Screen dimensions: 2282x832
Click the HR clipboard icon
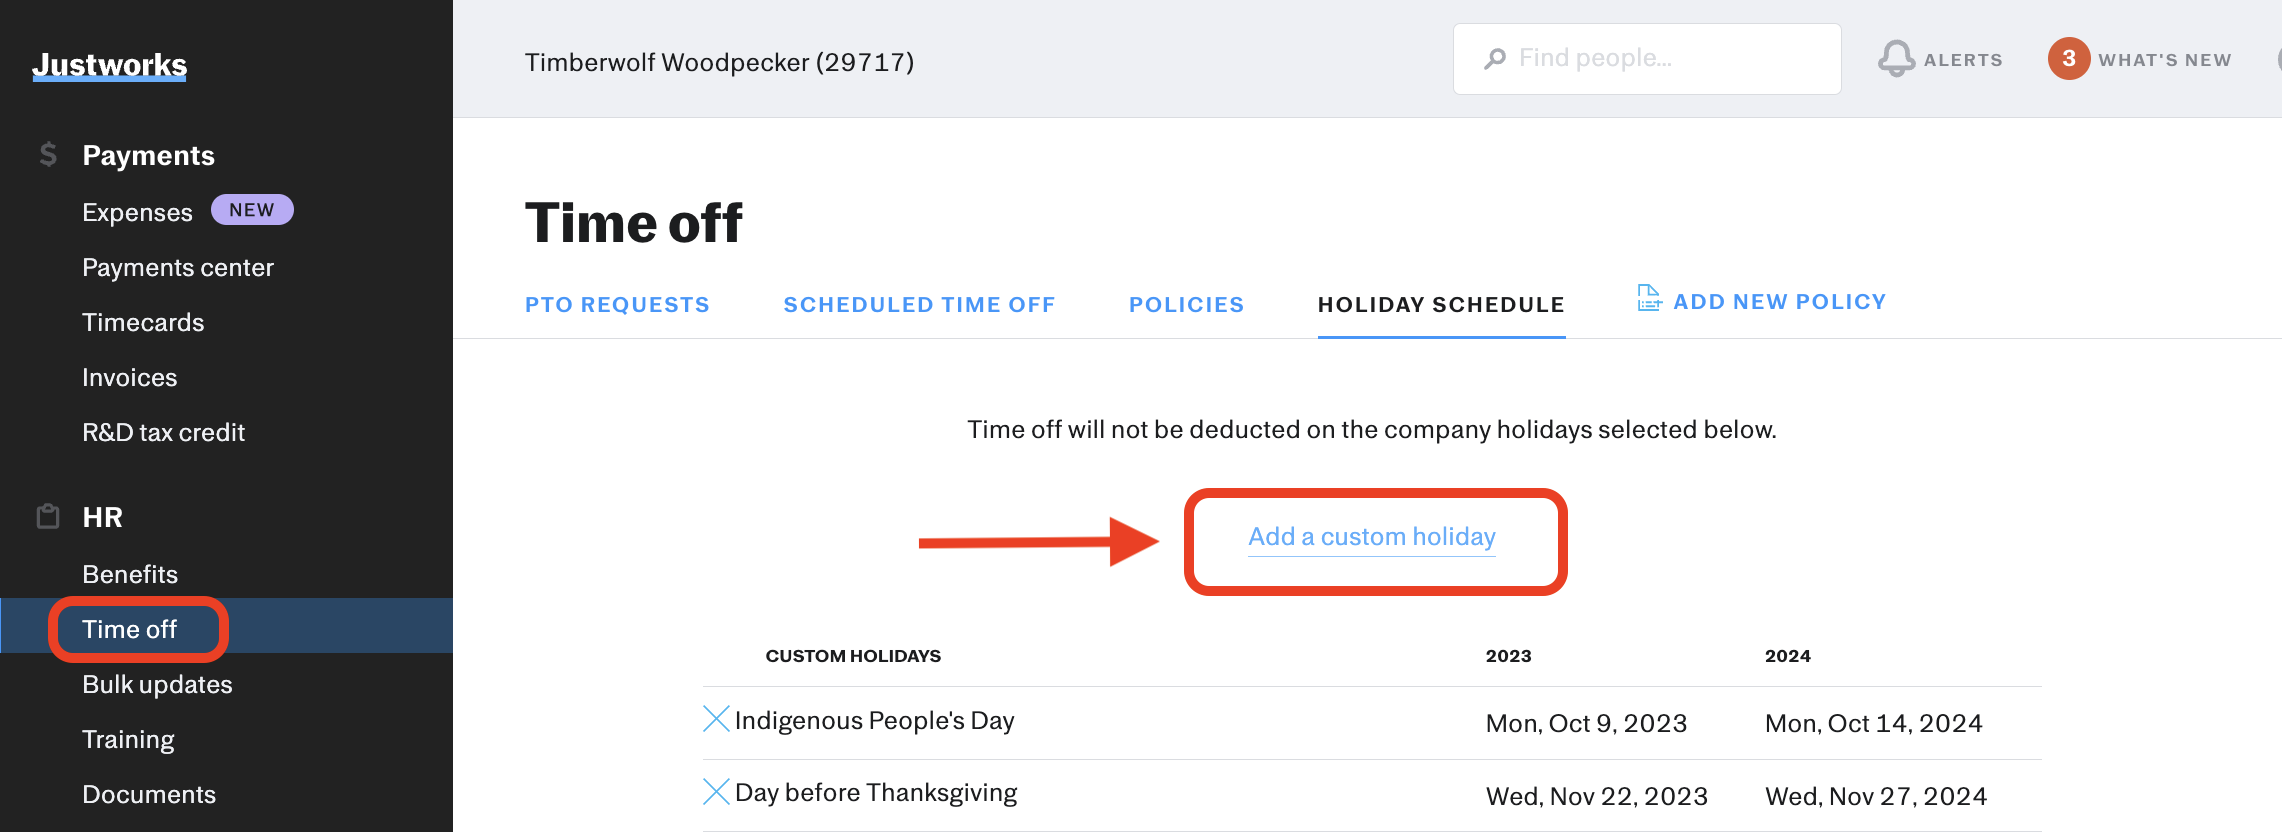[48, 516]
